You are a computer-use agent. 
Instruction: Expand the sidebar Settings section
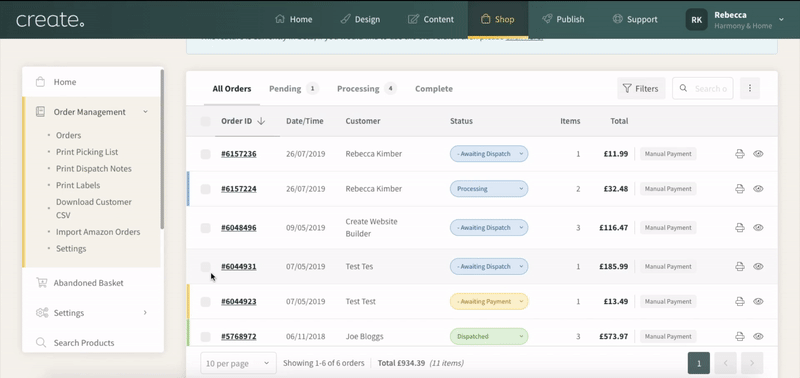pos(145,313)
